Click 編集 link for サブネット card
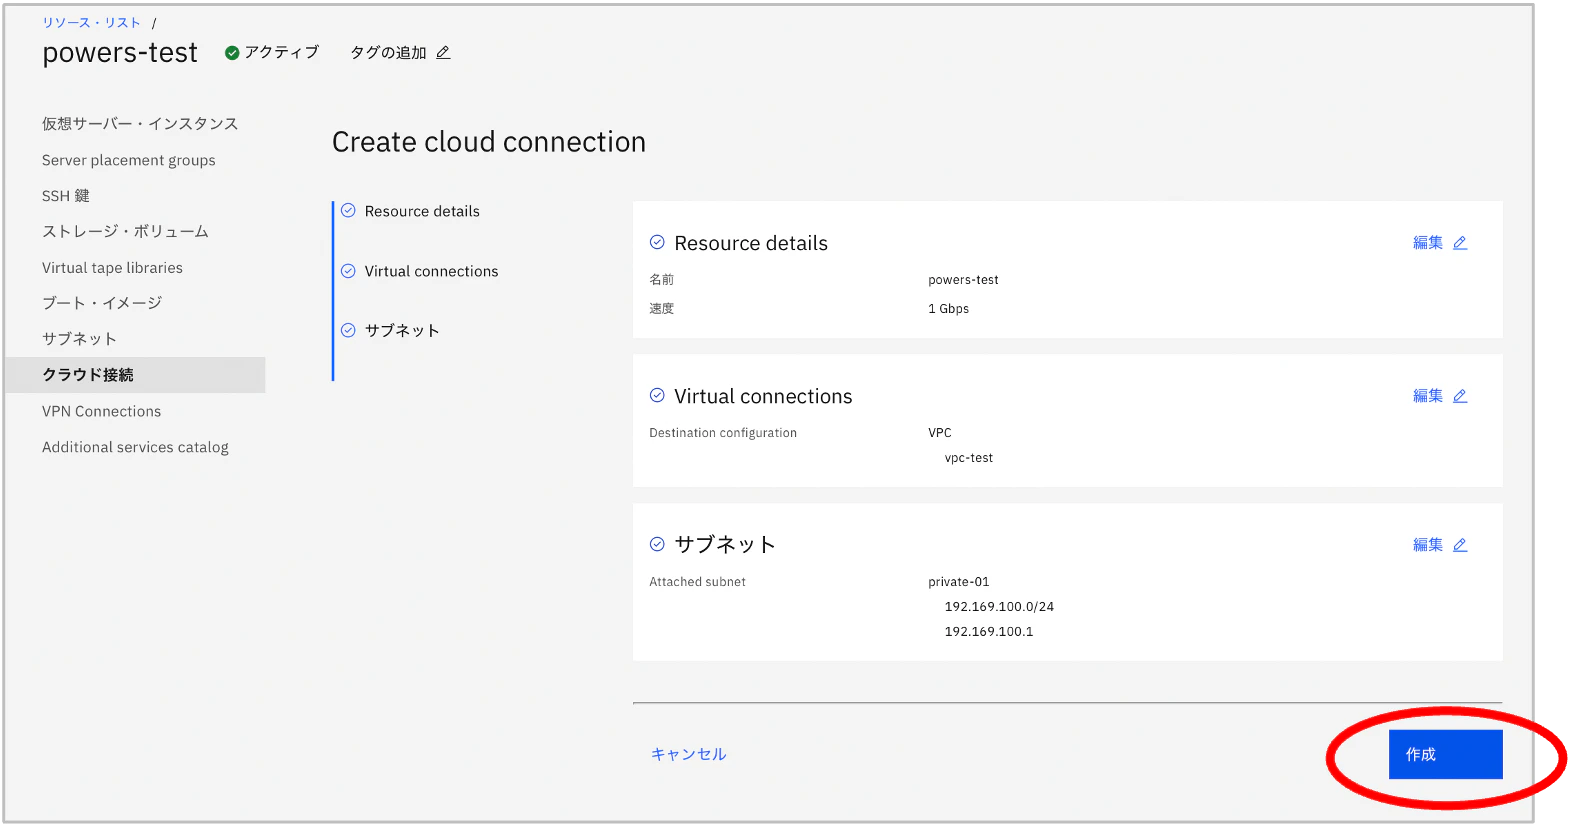Screen dimensions: 1572x825 click(1428, 545)
